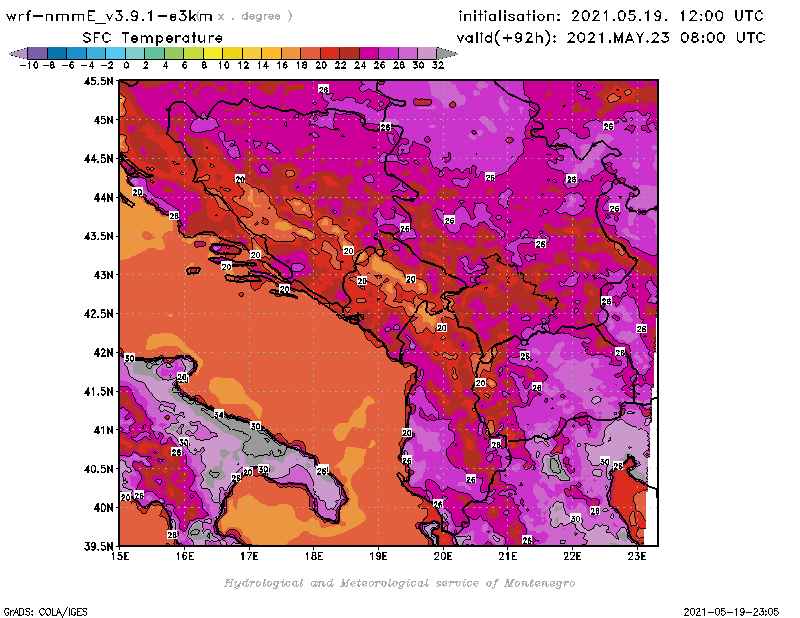
Task: Select the legend value 0
Action: pos(126,66)
